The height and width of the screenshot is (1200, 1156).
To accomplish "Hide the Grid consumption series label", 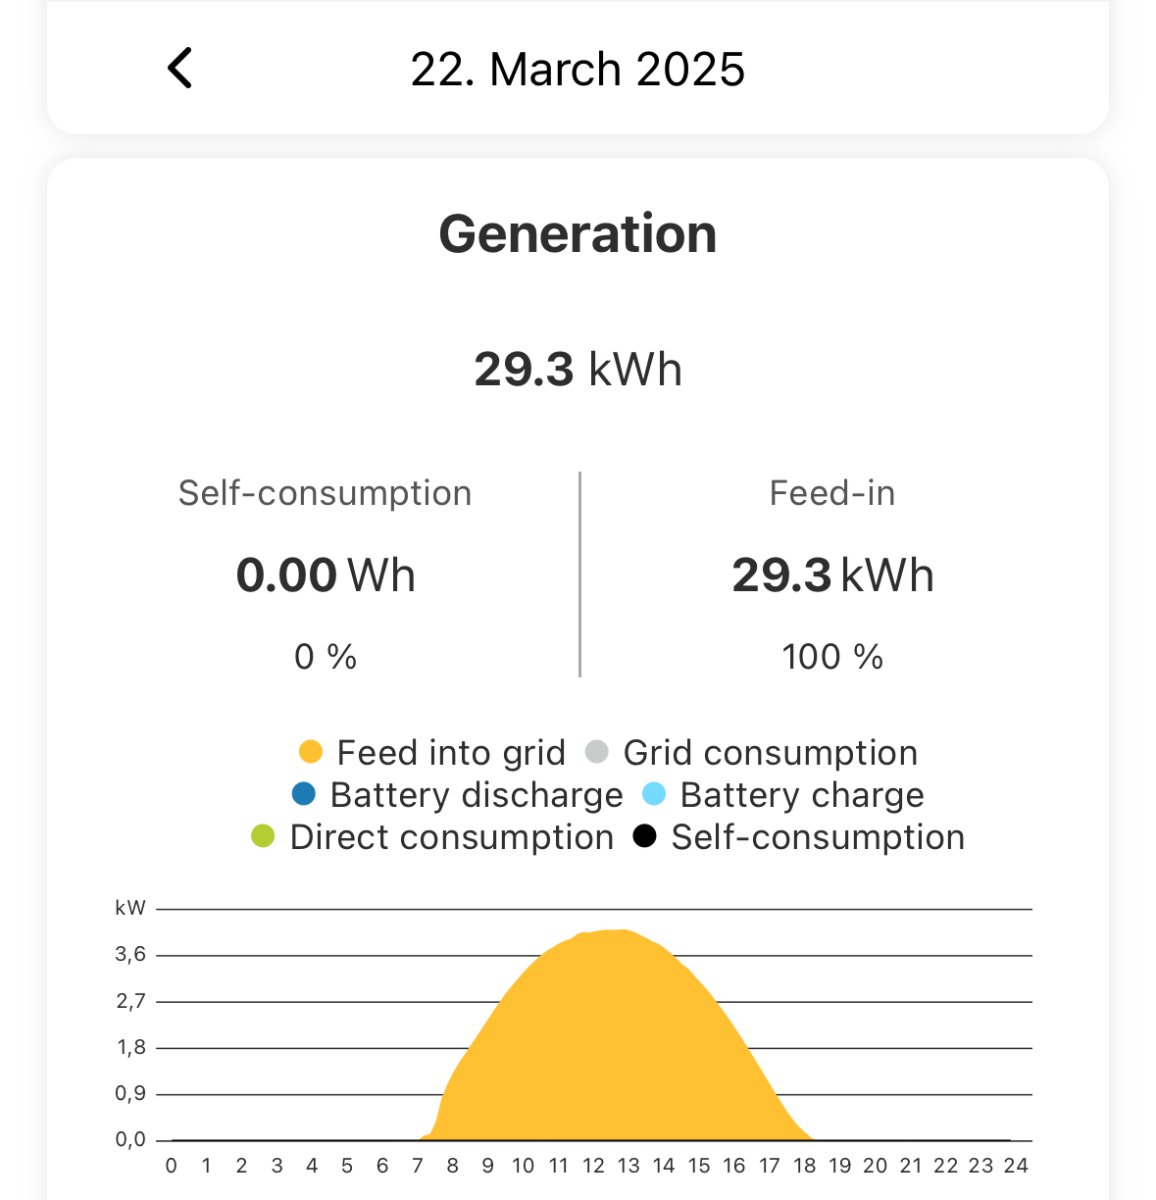I will [x=770, y=752].
